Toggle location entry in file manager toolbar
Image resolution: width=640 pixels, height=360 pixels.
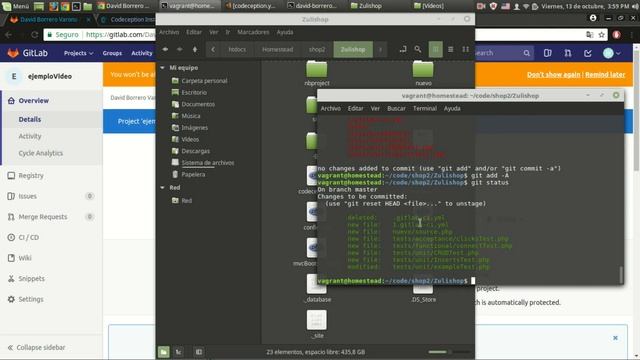click(x=403, y=49)
